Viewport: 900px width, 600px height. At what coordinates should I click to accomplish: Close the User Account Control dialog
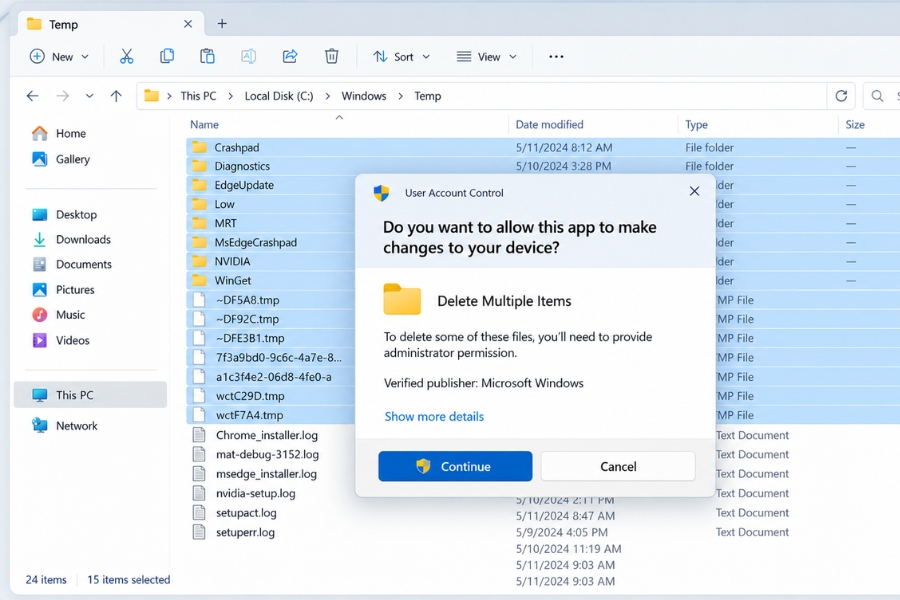(x=695, y=191)
